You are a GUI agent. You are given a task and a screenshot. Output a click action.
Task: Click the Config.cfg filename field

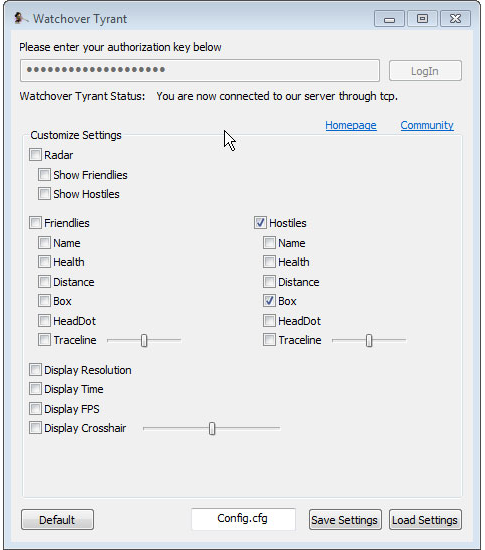point(243,519)
